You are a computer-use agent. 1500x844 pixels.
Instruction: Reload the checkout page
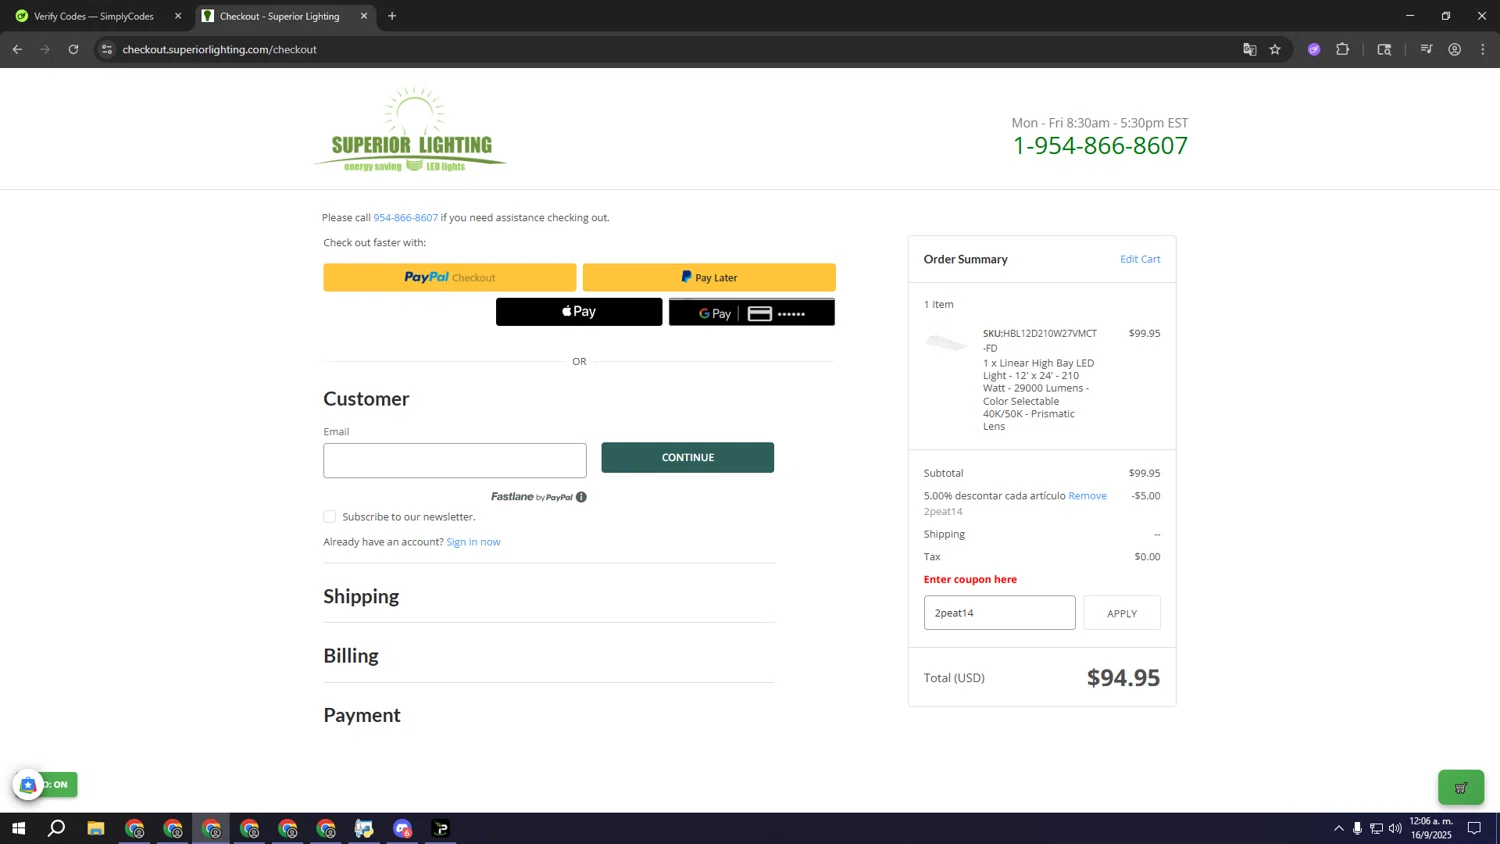coord(73,49)
